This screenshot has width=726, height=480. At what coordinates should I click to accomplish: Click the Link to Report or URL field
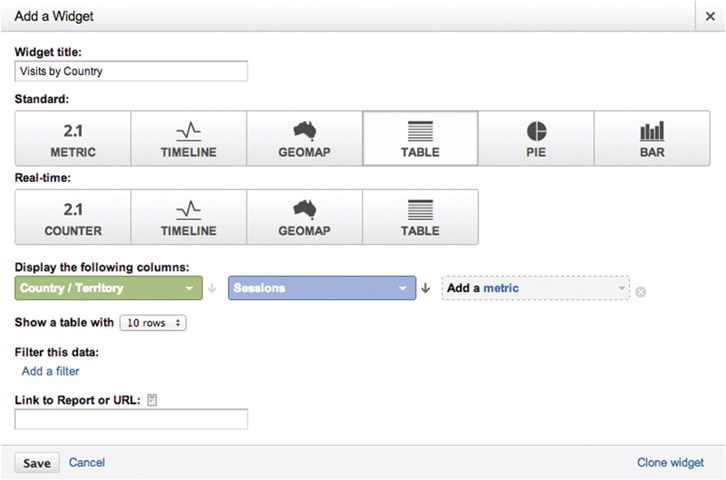[131, 419]
